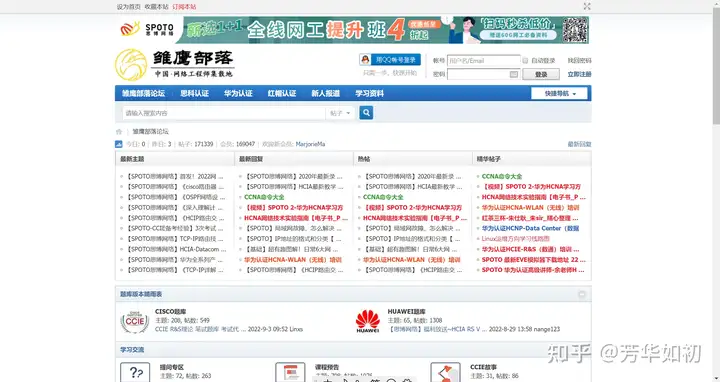Select the 最新主题 column header
Image resolution: width=720 pixels, height=382 pixels.
(x=132, y=159)
